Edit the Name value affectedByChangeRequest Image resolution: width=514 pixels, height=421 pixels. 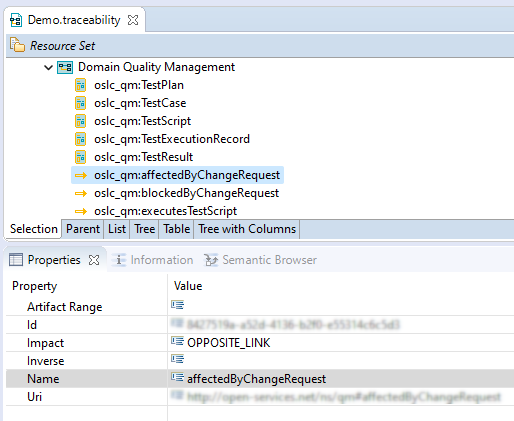click(256, 379)
